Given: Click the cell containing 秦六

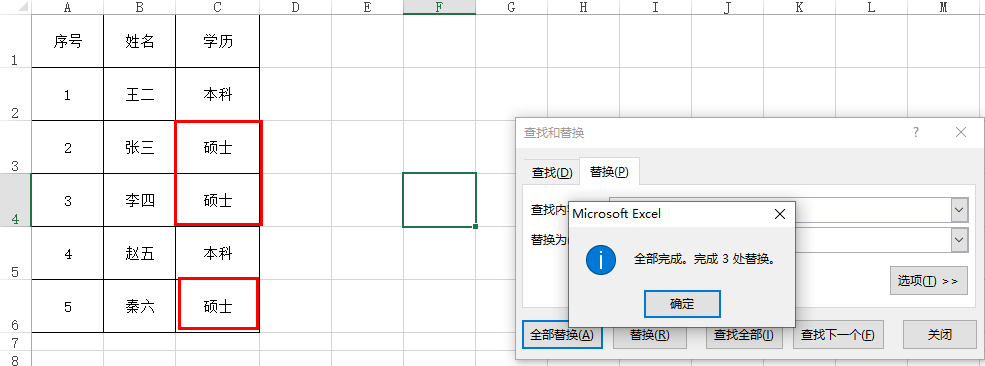Looking at the screenshot, I should 139,306.
